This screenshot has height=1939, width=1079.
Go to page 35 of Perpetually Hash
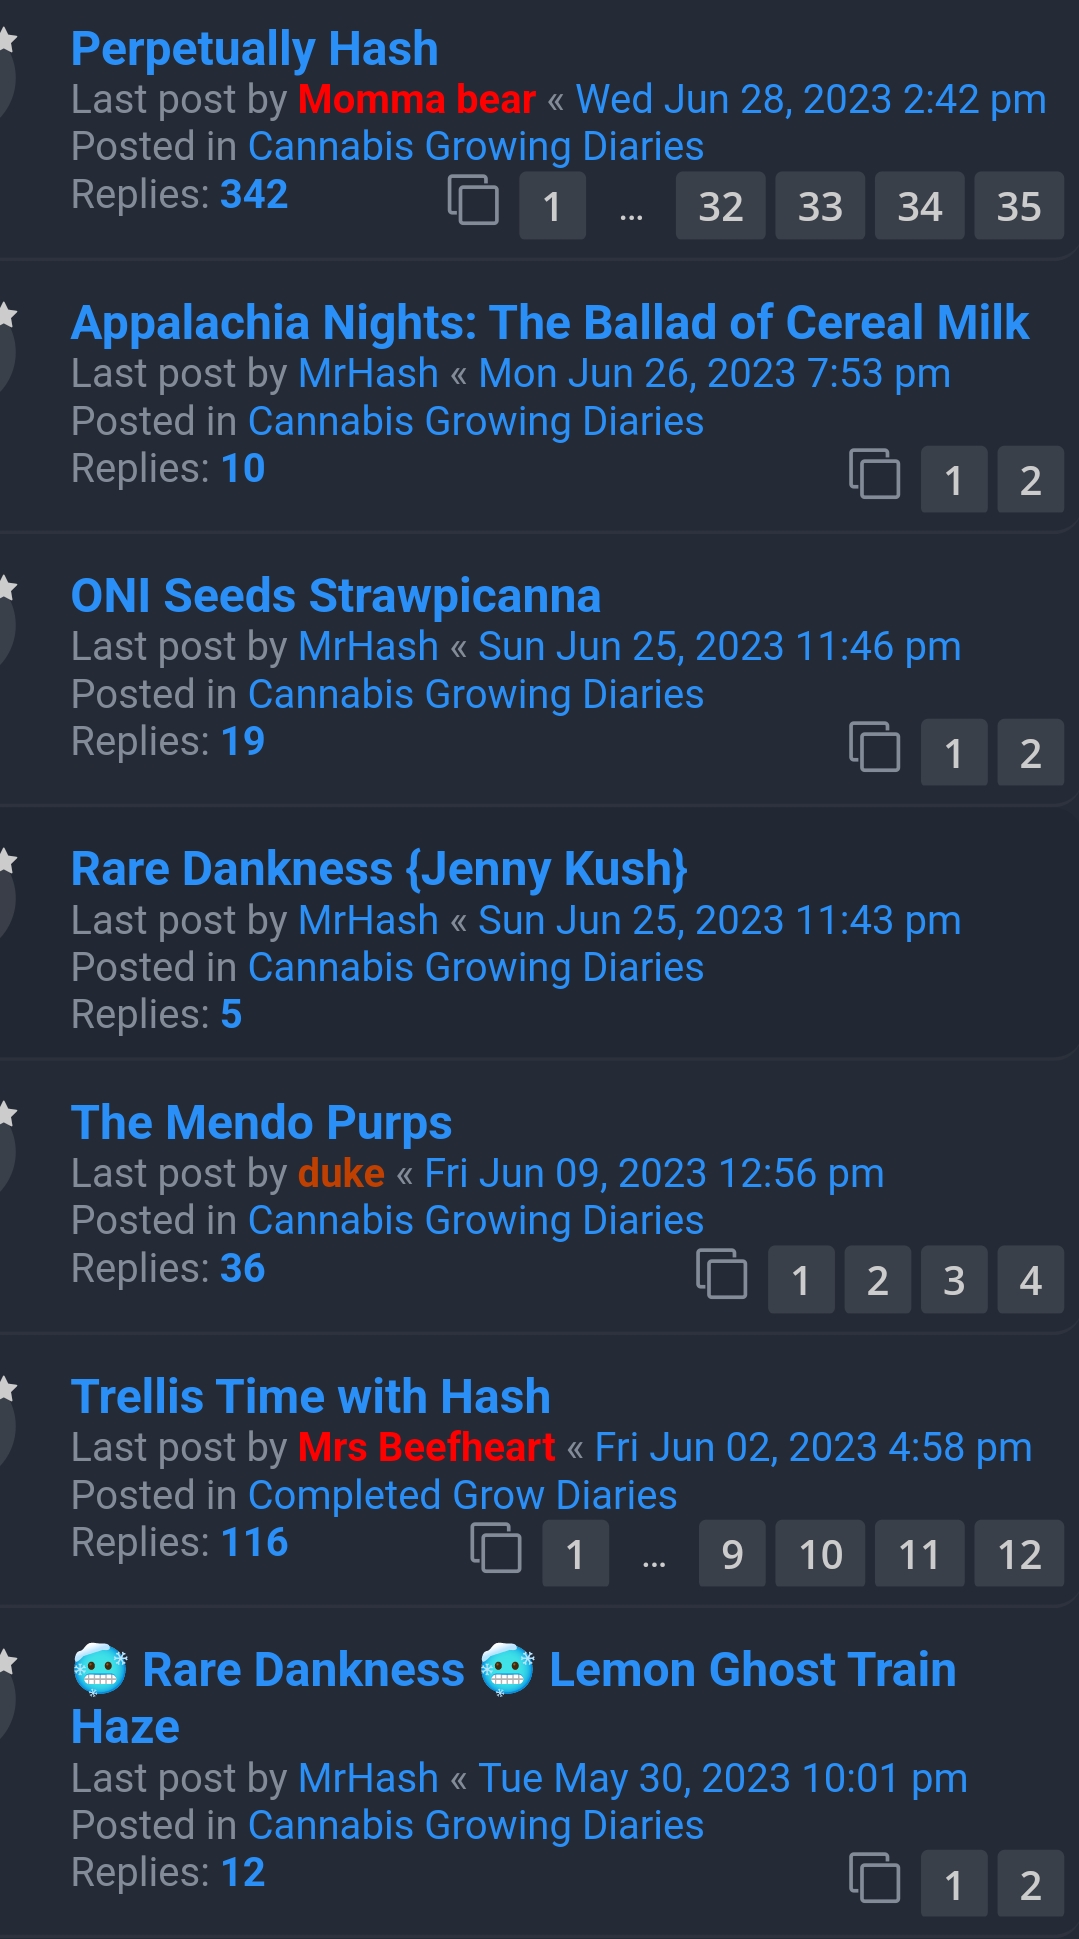click(x=1018, y=206)
